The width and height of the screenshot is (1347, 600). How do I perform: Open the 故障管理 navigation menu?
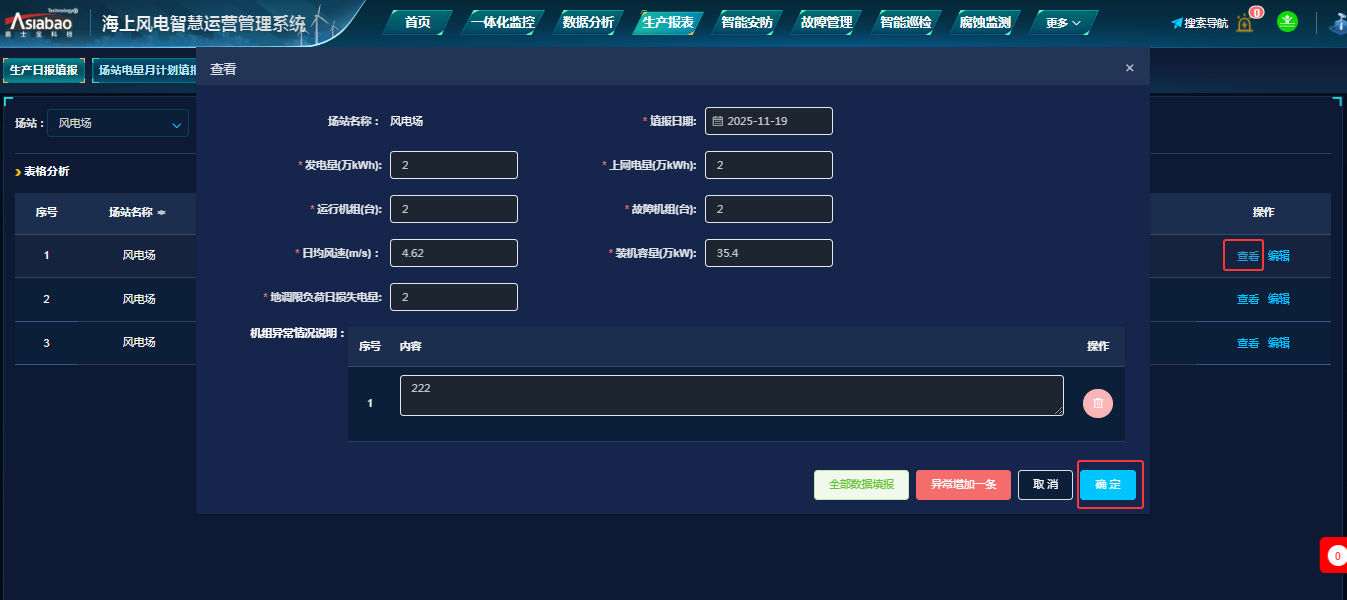(826, 22)
